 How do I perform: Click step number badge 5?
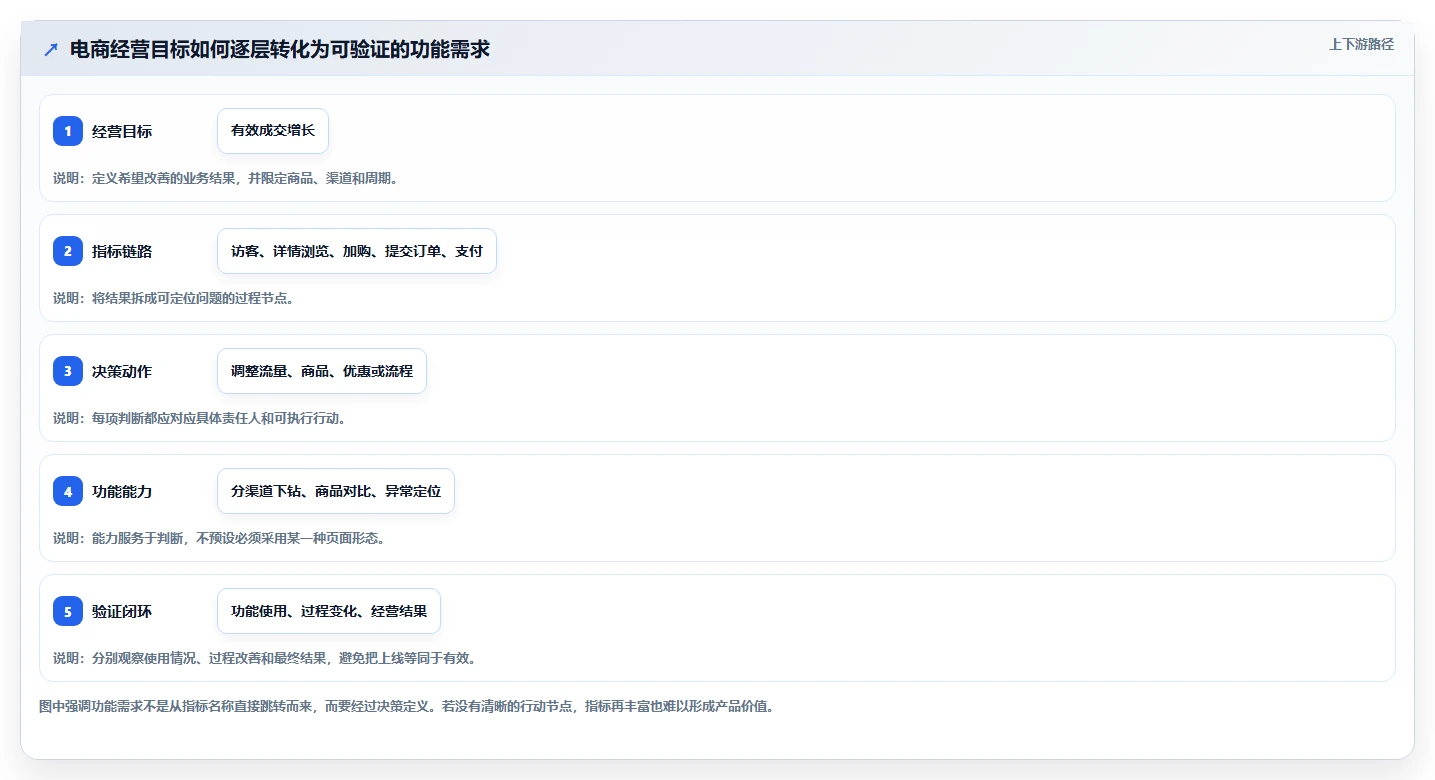click(68, 611)
